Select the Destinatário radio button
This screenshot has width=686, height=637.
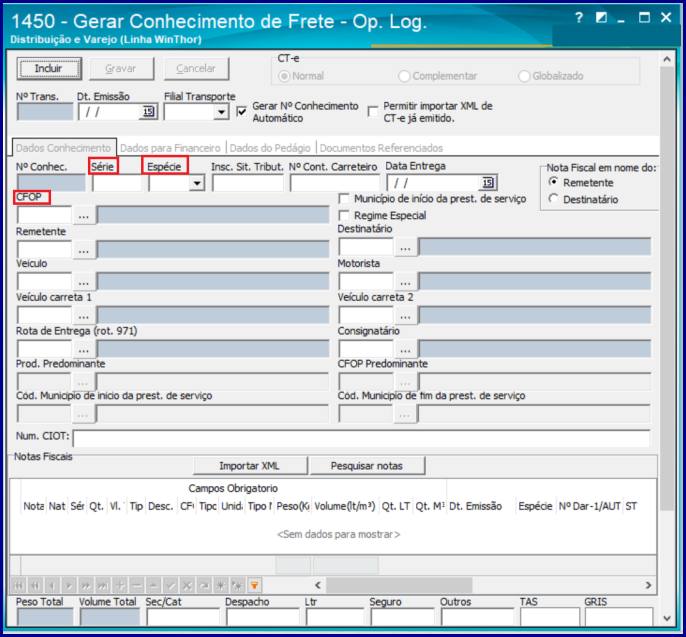553,199
